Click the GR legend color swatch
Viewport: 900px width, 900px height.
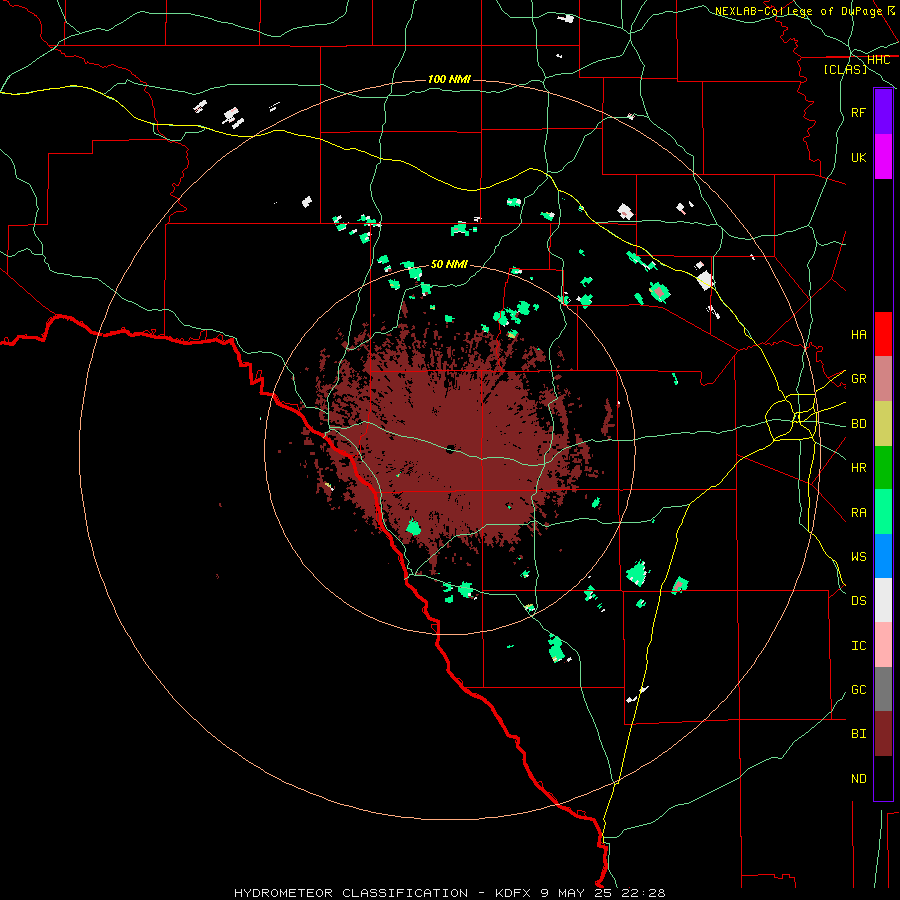(x=883, y=379)
